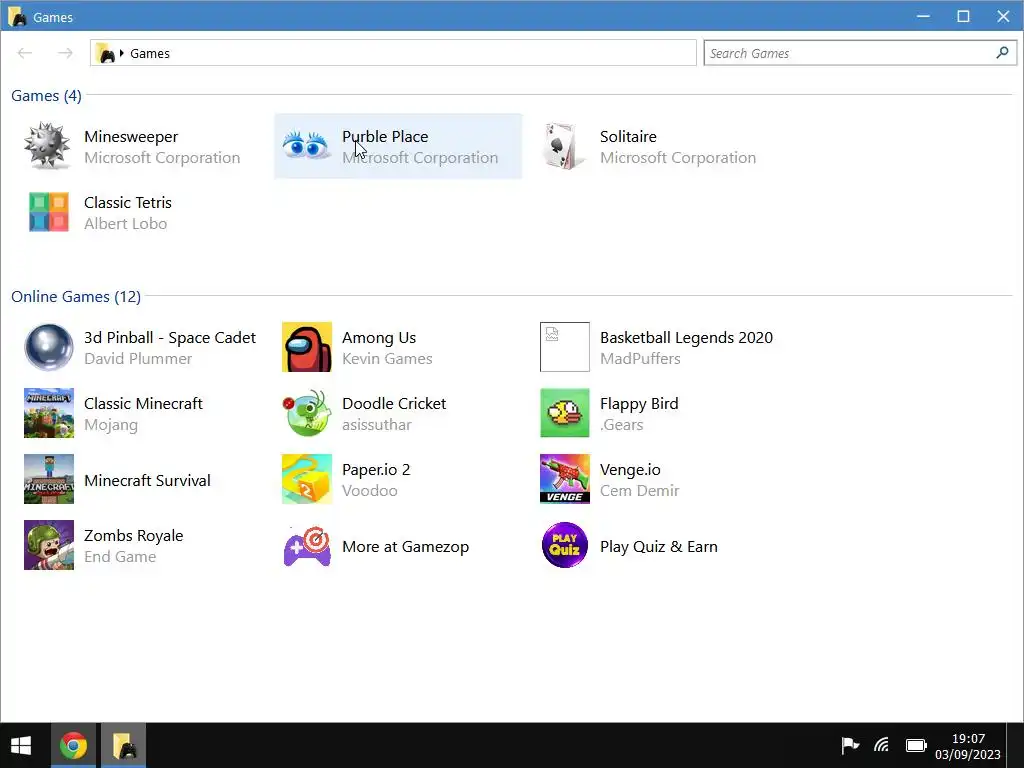This screenshot has width=1024, height=768.
Task: Collapse the Games (4) group header
Action: tap(46, 95)
